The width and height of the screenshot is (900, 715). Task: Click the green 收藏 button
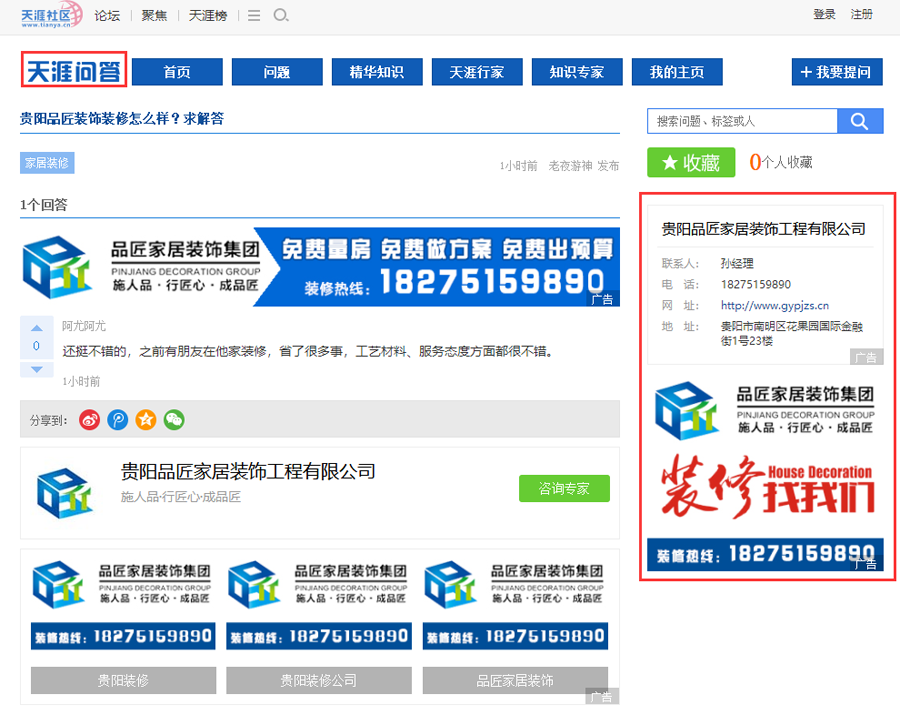click(x=691, y=162)
